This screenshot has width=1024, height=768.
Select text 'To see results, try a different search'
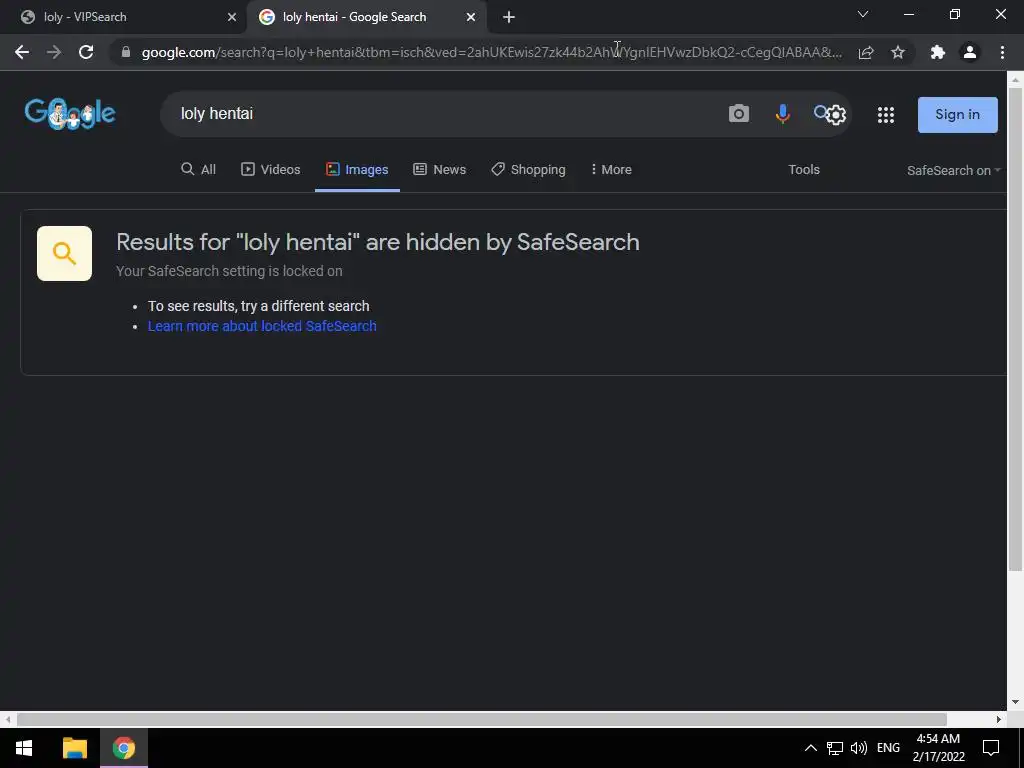point(259,306)
